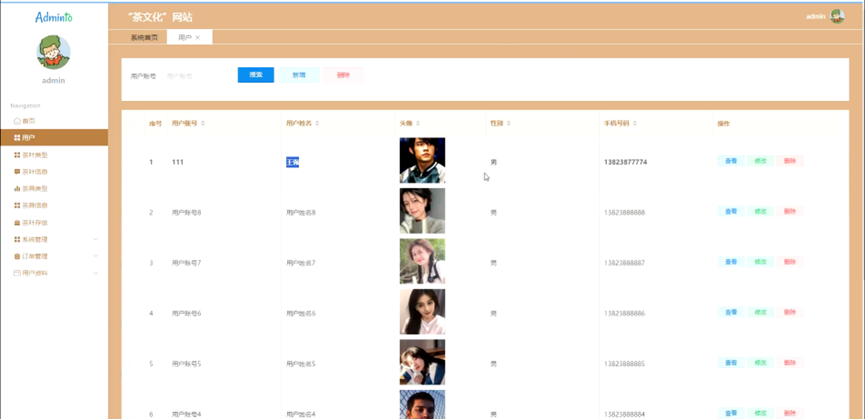Click the blue 搜索 button
865x419 pixels.
click(255, 75)
